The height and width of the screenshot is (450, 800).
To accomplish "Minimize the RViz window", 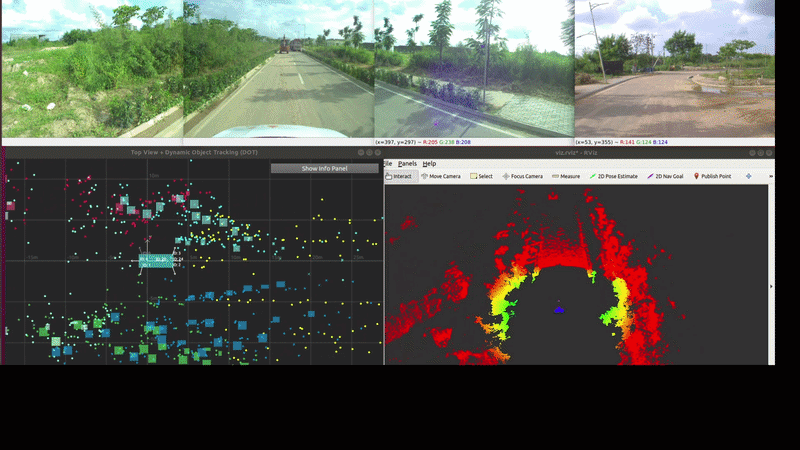I will 752,153.
